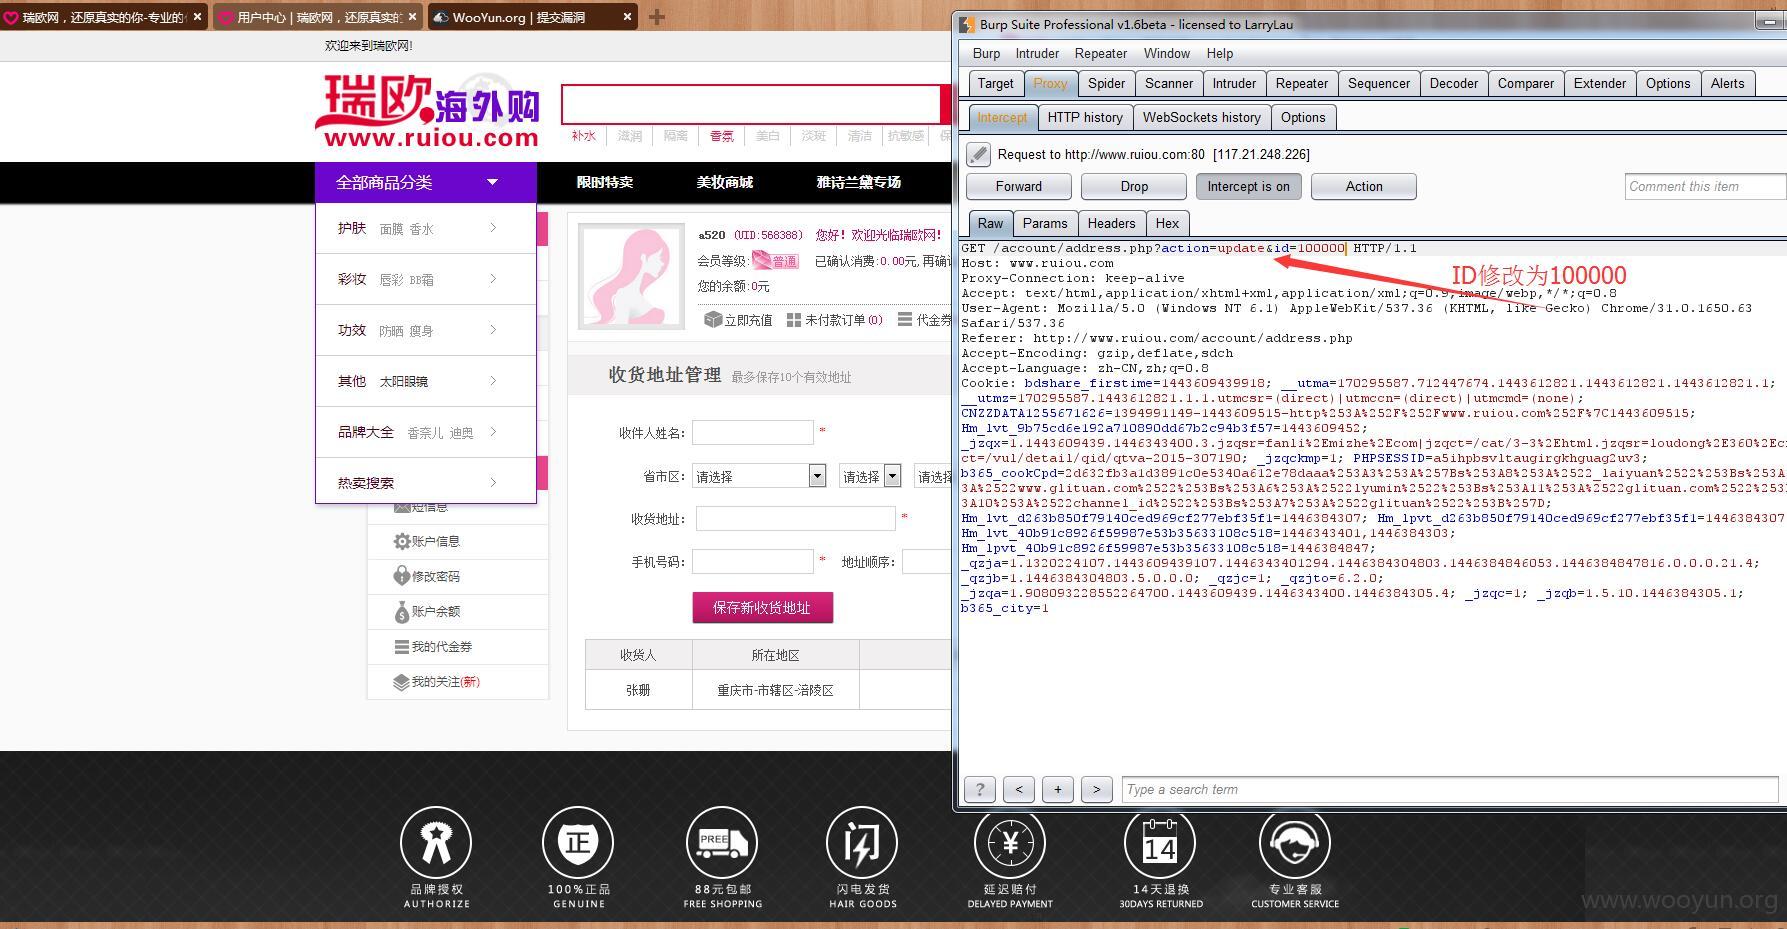Click the 普通 member level badge
1787x929 pixels.
pos(776,261)
